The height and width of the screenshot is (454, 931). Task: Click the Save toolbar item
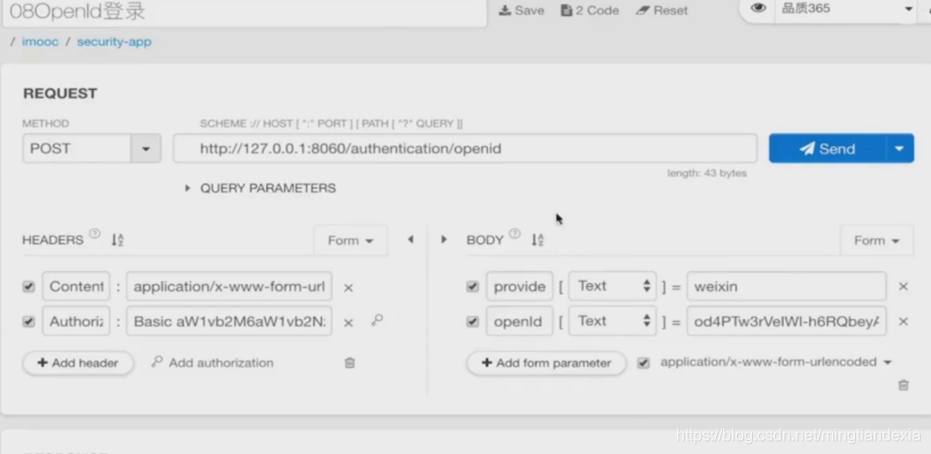(521, 11)
